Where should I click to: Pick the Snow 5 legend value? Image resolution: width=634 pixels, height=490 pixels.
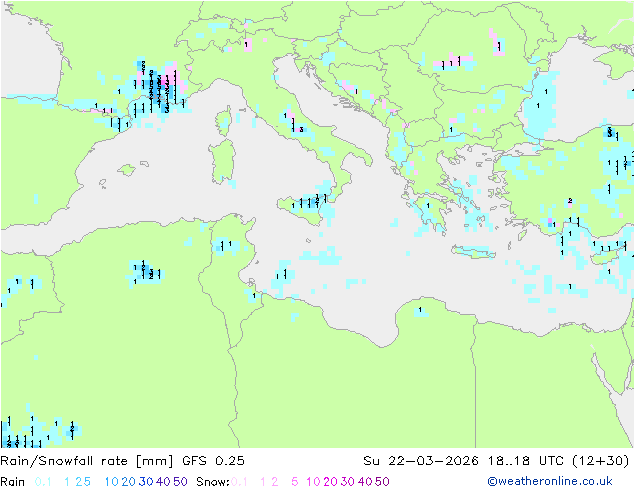[x=295, y=482]
